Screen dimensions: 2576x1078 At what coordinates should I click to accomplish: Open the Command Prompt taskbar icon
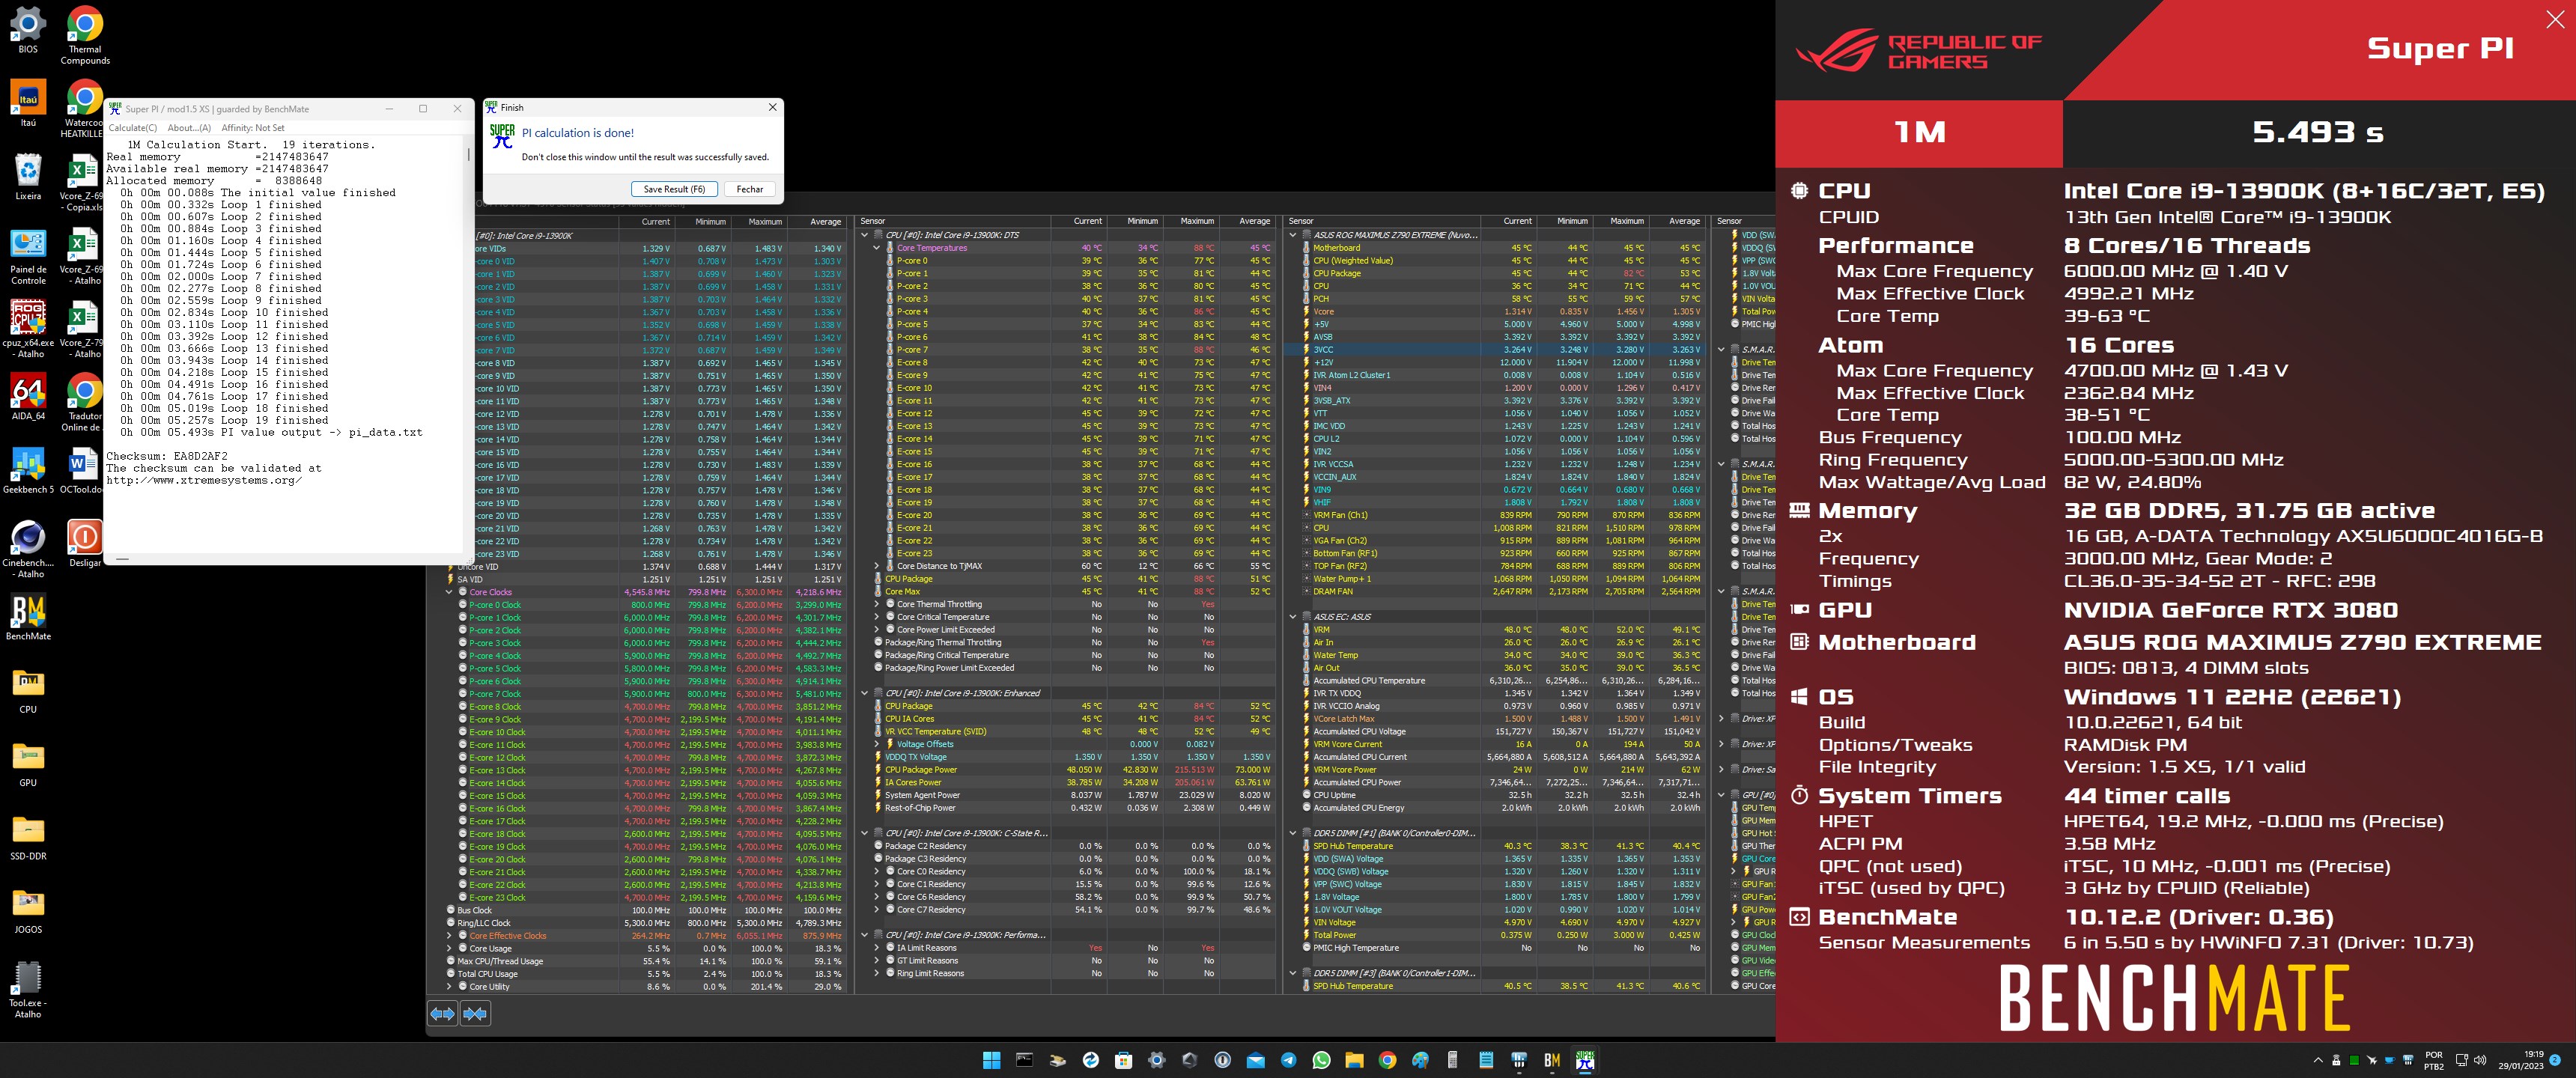coord(1024,1060)
